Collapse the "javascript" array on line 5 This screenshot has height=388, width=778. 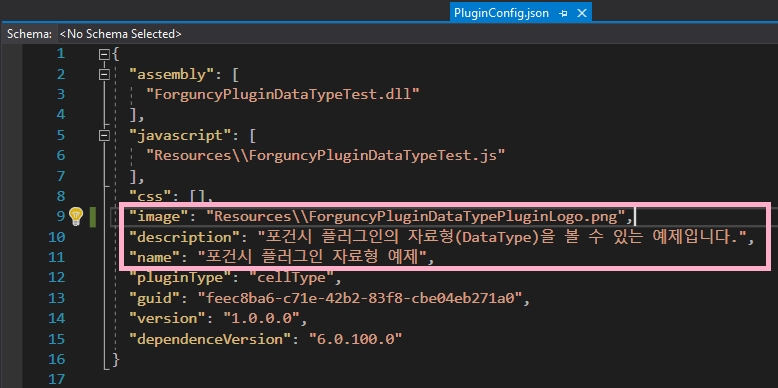point(104,135)
